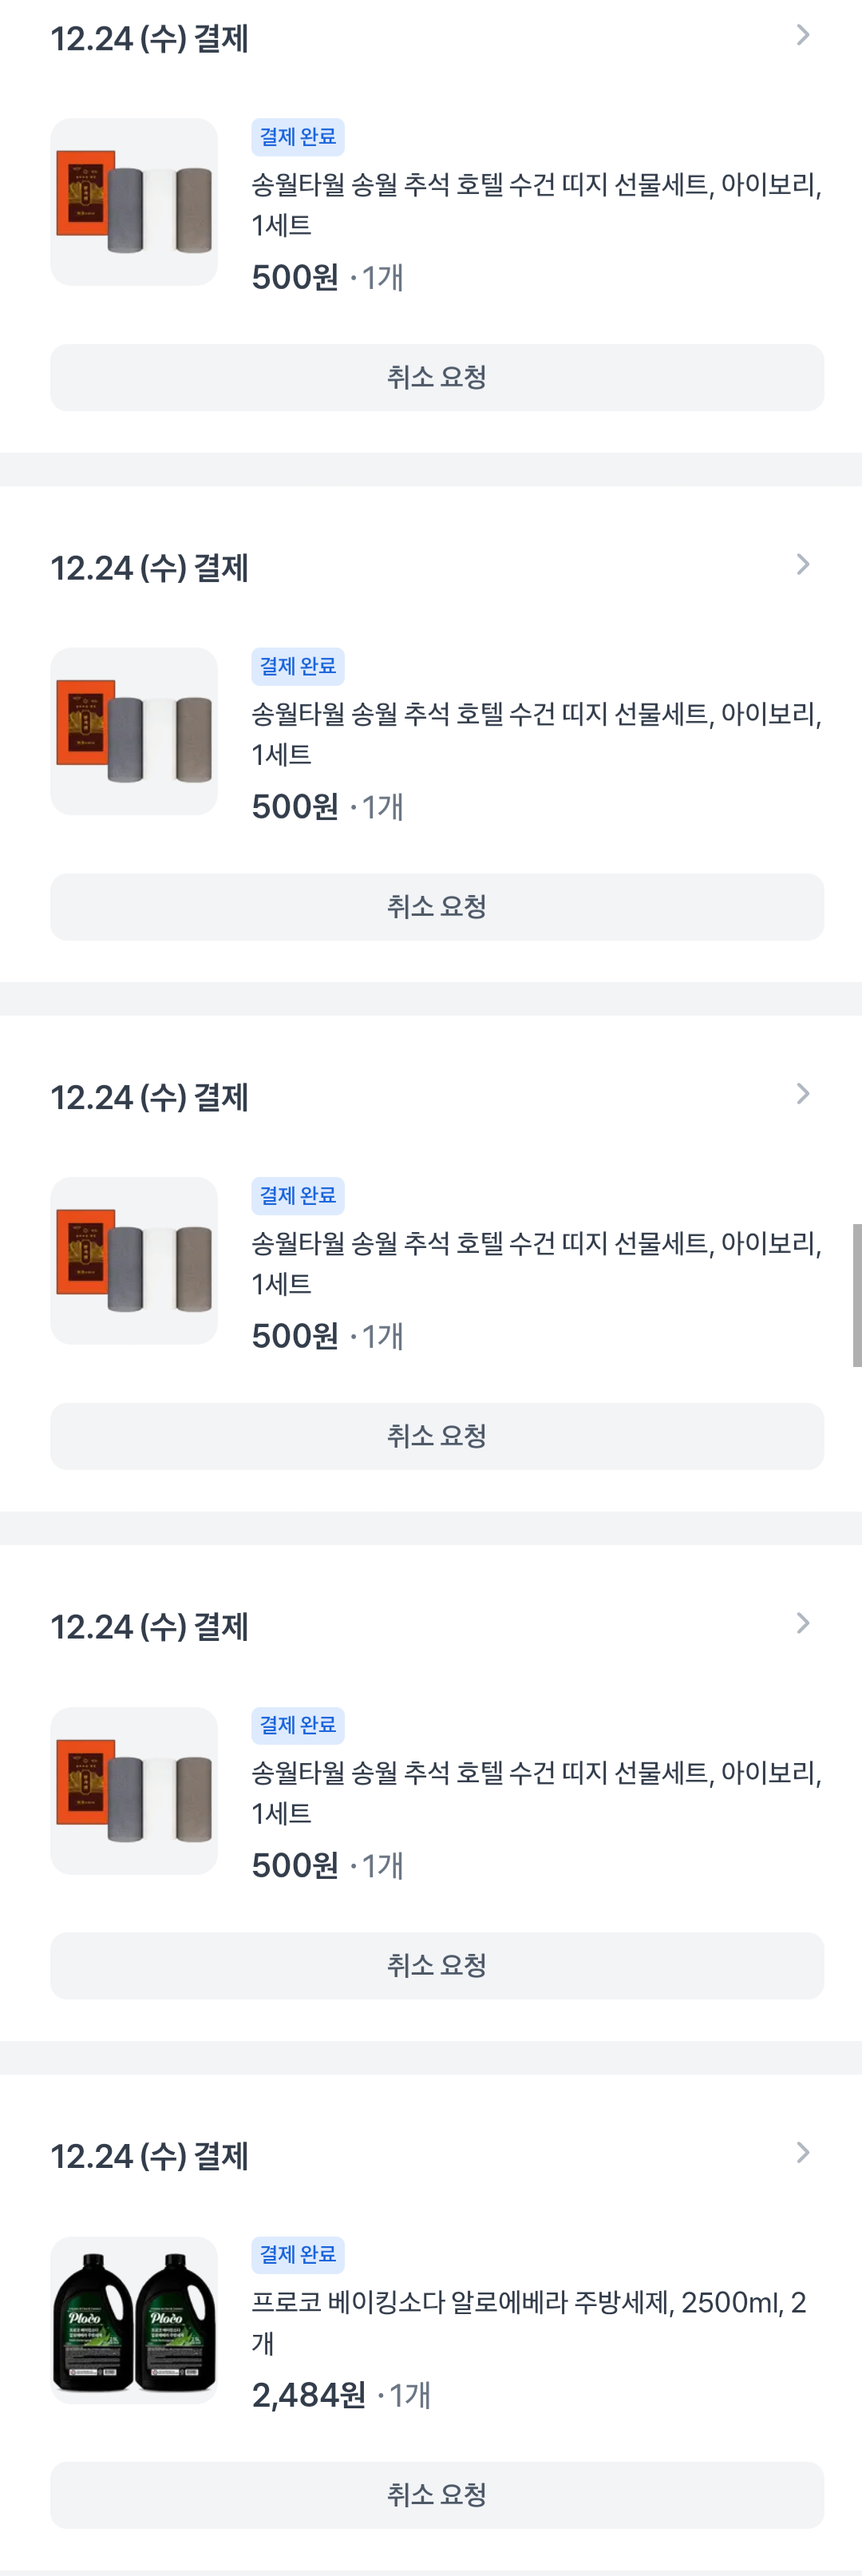The width and height of the screenshot is (862, 2576).
Task: View third towel set product thumbnail
Action: (x=134, y=1260)
